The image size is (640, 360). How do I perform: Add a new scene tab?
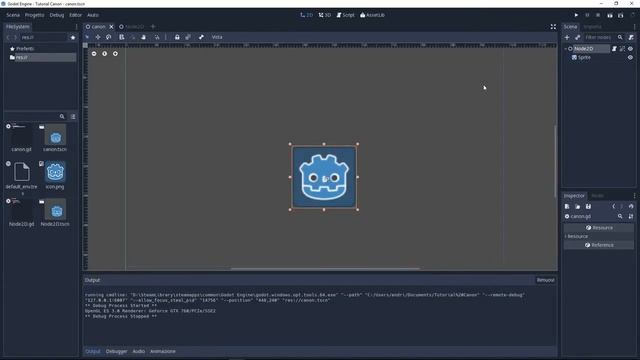click(x=153, y=27)
